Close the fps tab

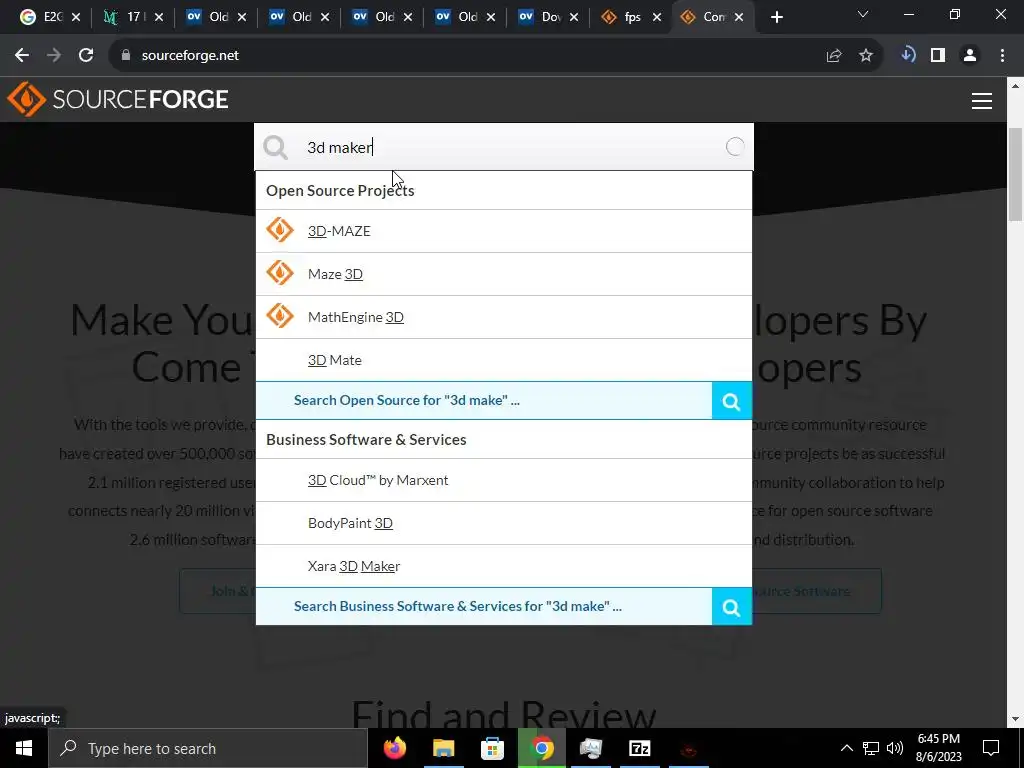[657, 18]
